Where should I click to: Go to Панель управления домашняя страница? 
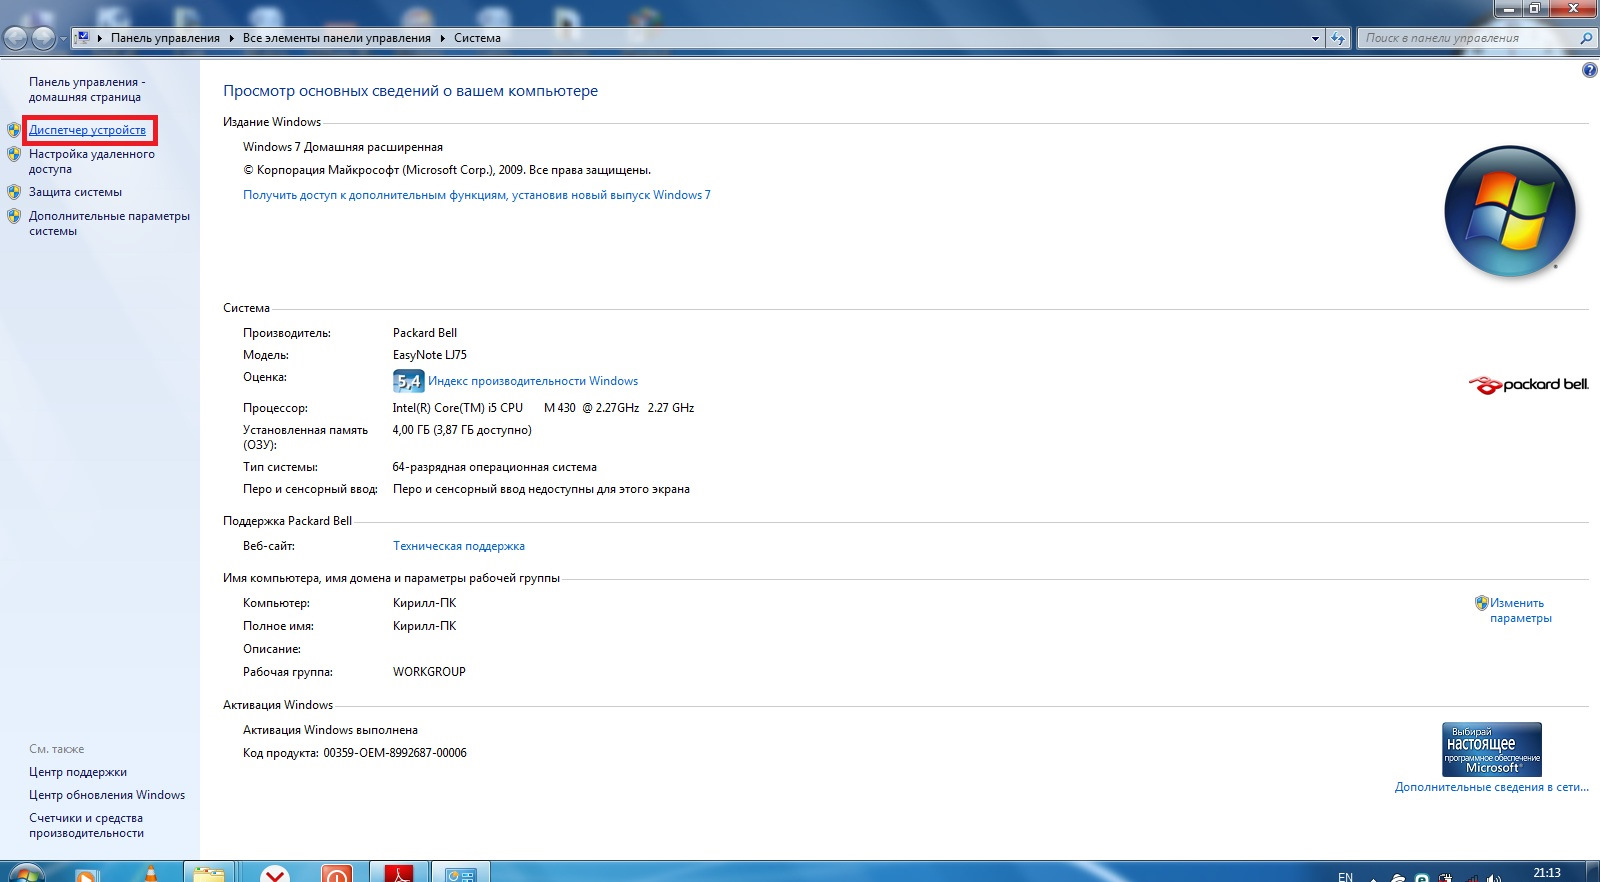tap(87, 89)
